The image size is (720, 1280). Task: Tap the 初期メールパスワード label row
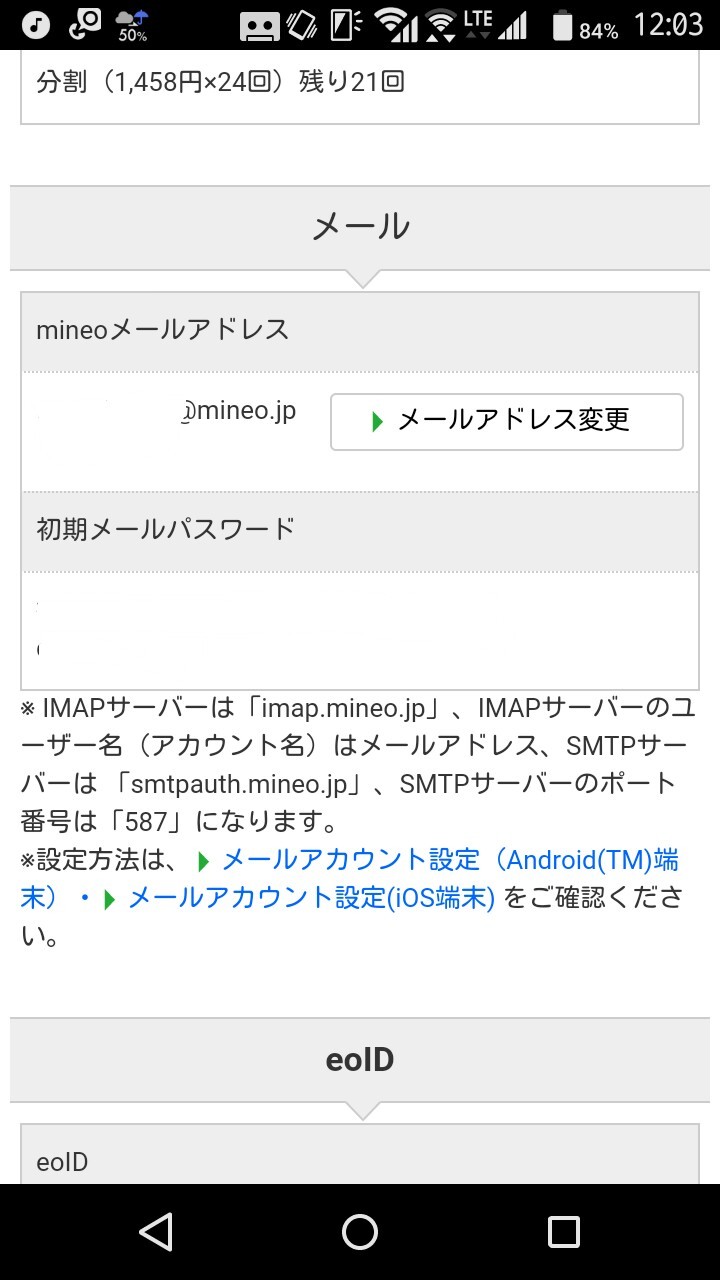(x=360, y=529)
